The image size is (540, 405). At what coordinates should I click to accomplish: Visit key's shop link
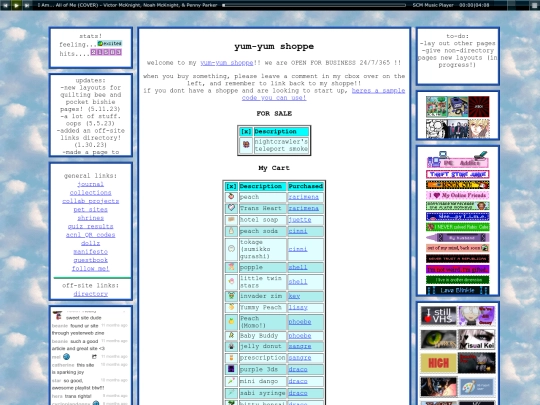click(x=294, y=296)
